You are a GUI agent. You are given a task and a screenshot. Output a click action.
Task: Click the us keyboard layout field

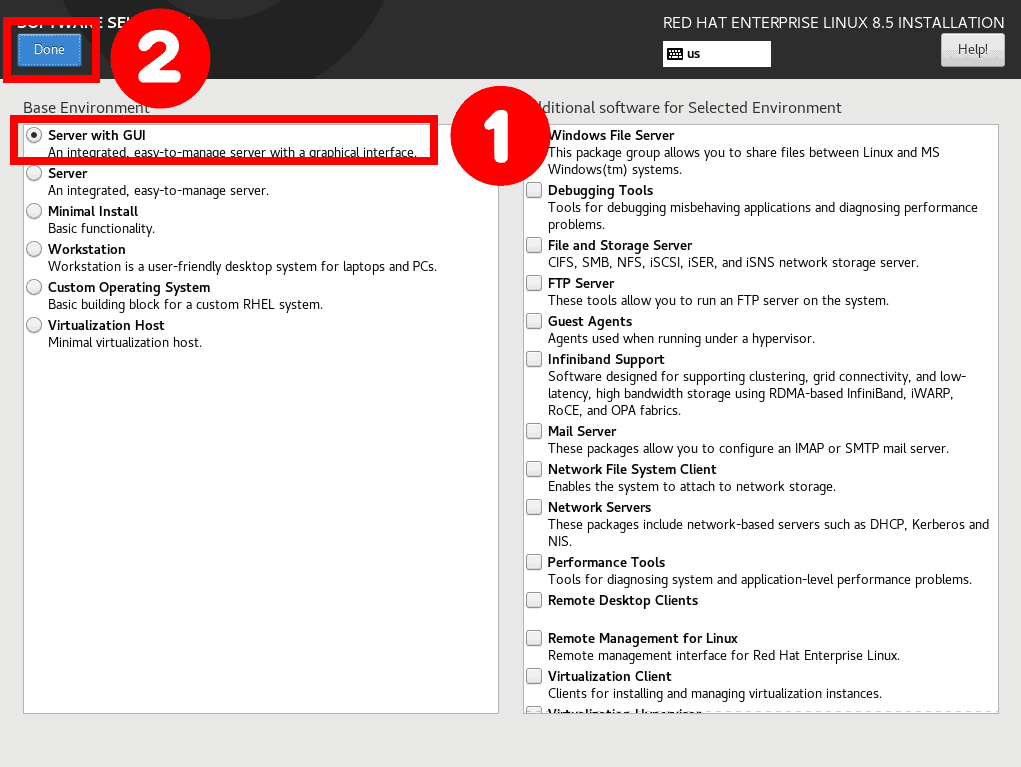coord(716,54)
